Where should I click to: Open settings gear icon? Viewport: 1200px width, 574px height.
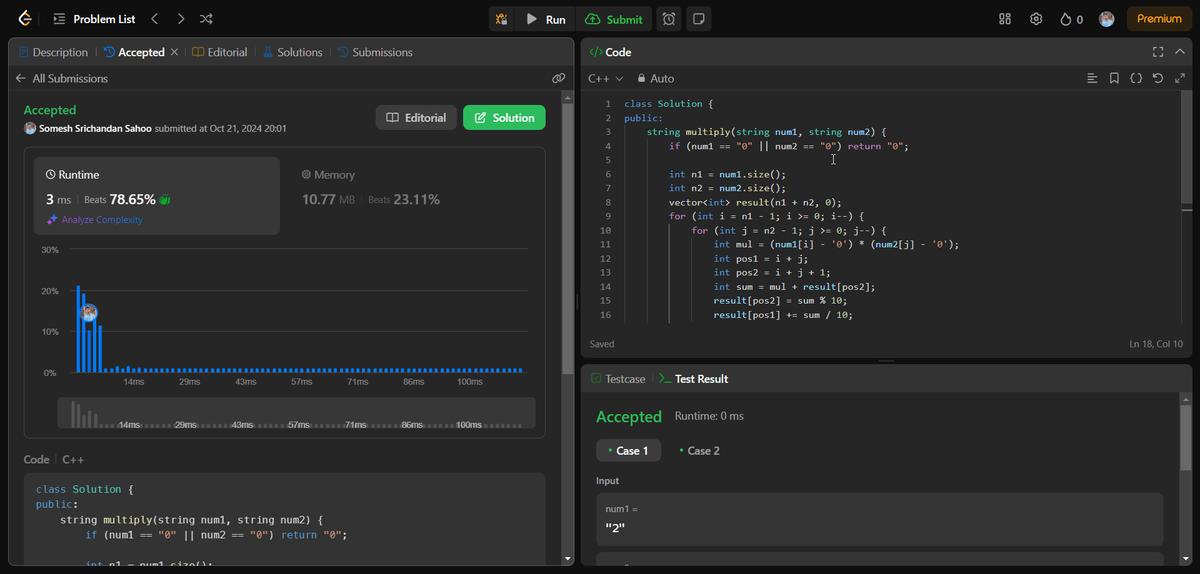click(1036, 19)
